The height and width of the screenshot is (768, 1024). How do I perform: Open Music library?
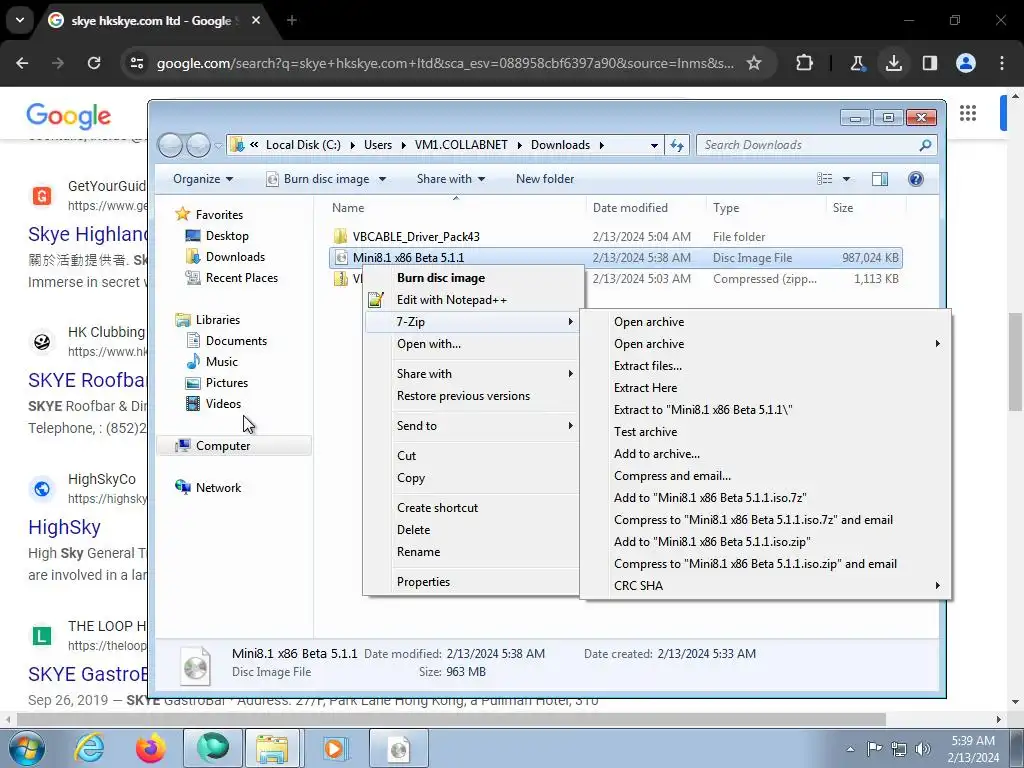221,362
